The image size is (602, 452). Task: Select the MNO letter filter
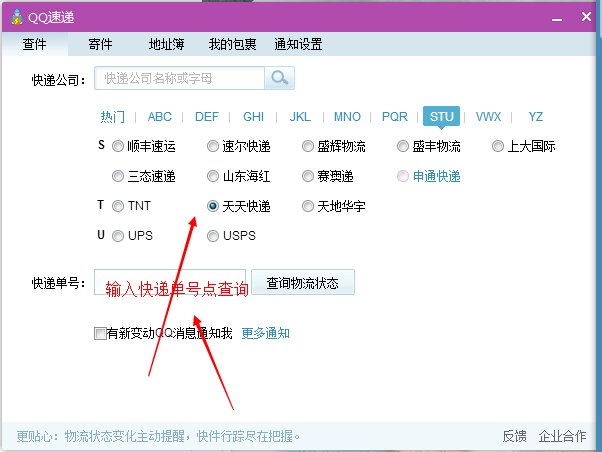tap(347, 116)
